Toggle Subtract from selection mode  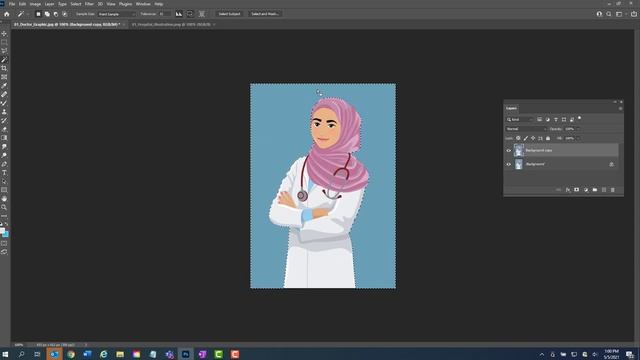tap(56, 14)
